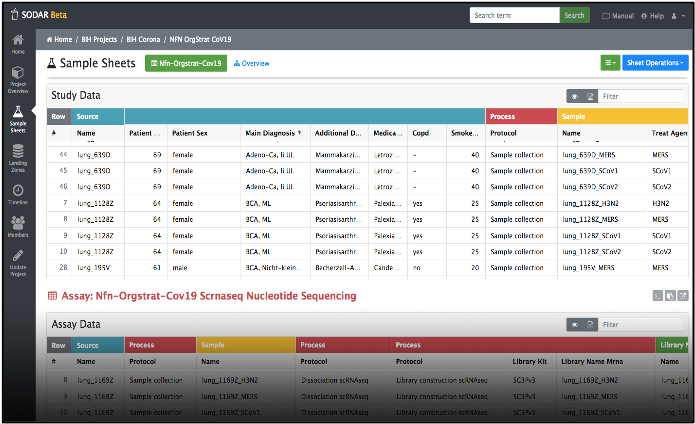Click Assay: Nfn-Orgstrat-Cov19 Scrnaseq title
This screenshot has width=695, height=424.
[x=209, y=296]
